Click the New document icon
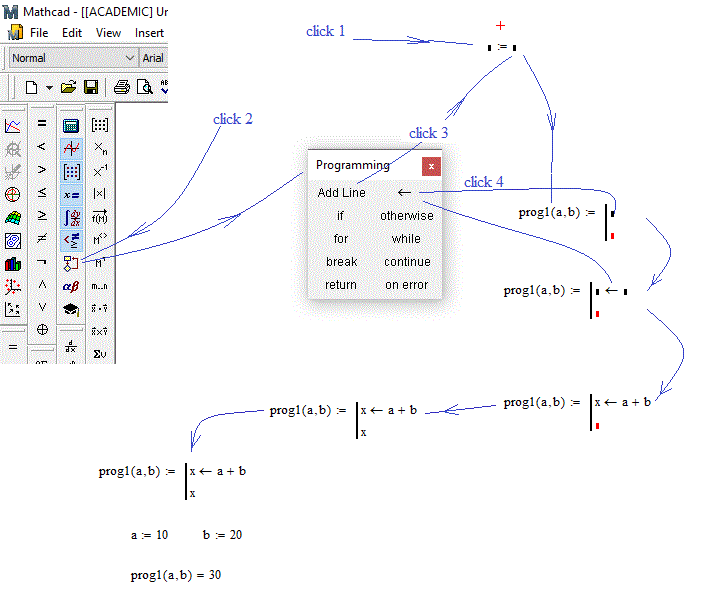The width and height of the screenshot is (716, 610). click(x=31, y=87)
